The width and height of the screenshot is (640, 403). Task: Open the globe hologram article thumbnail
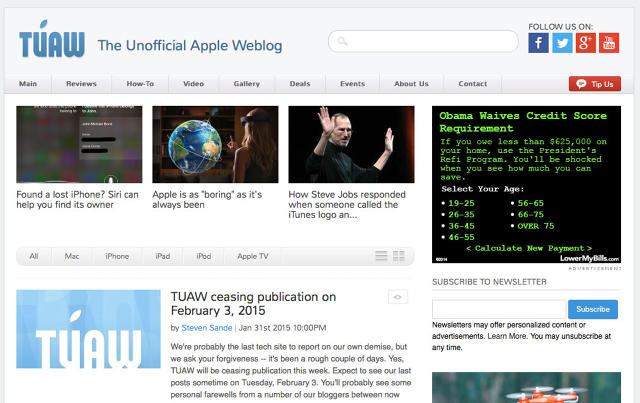(x=215, y=144)
